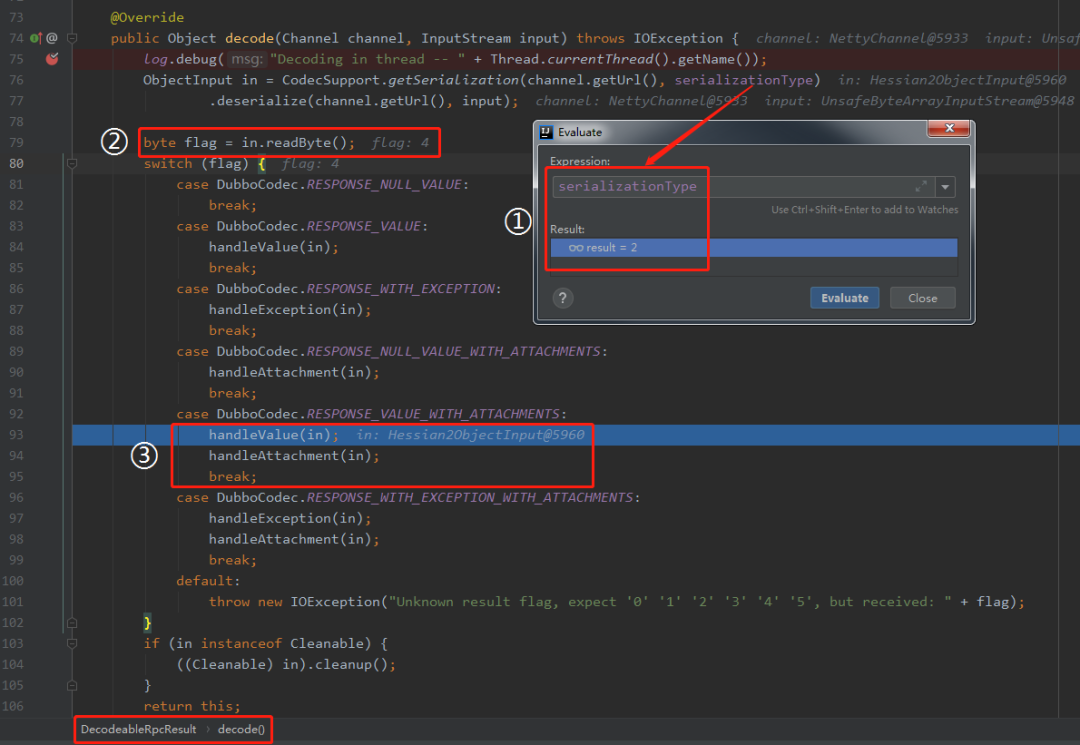Click 'return this;' on line 106
The width and height of the screenshot is (1080, 745).
coord(192,706)
